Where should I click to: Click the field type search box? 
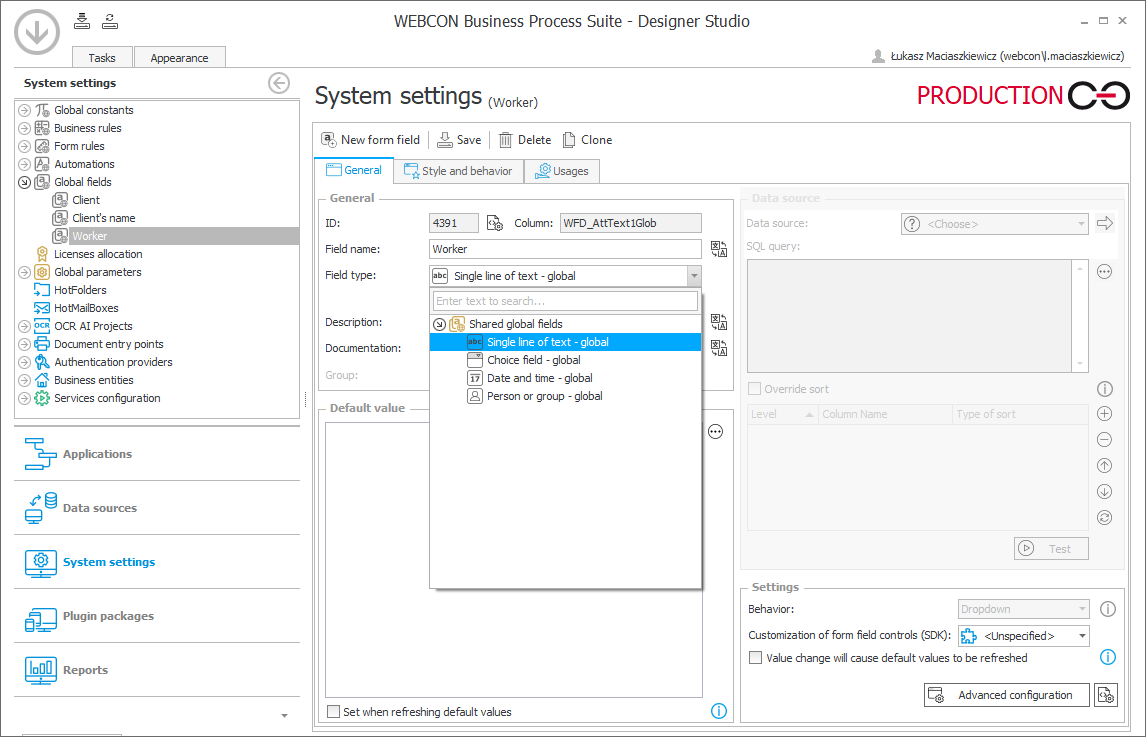[565, 301]
